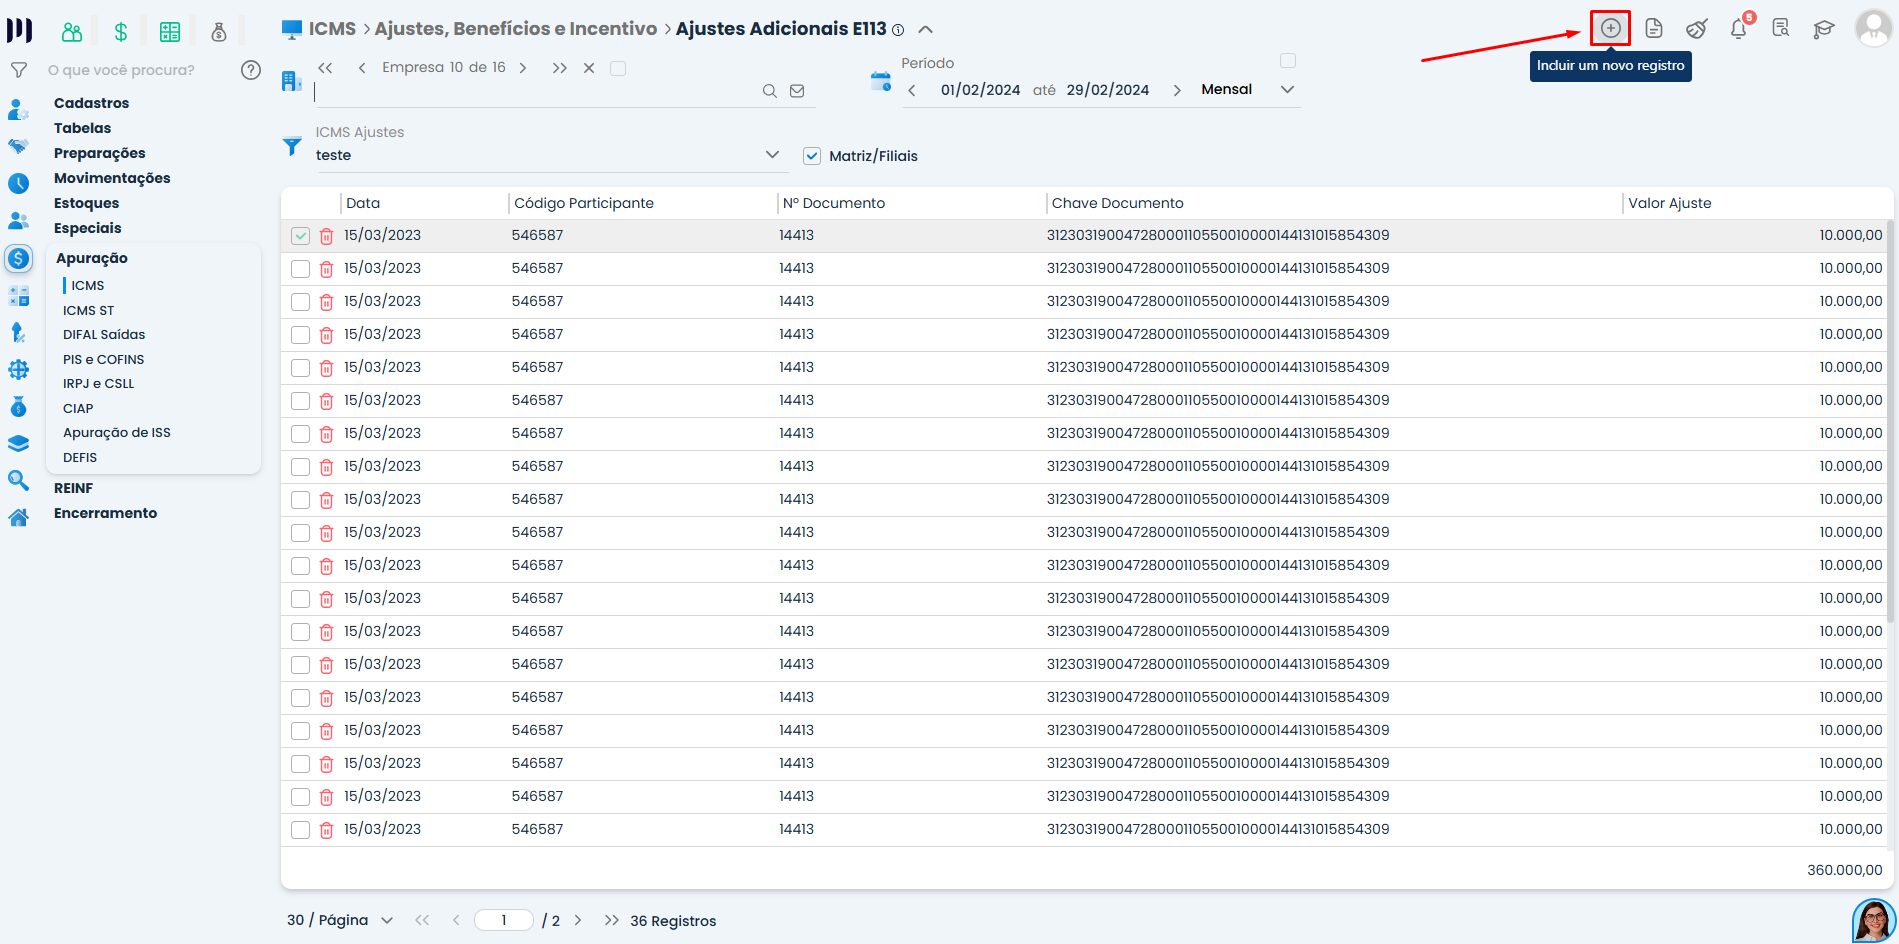Check the second table row checkbox
Viewport: 1899px width, 944px height.
(x=300, y=269)
